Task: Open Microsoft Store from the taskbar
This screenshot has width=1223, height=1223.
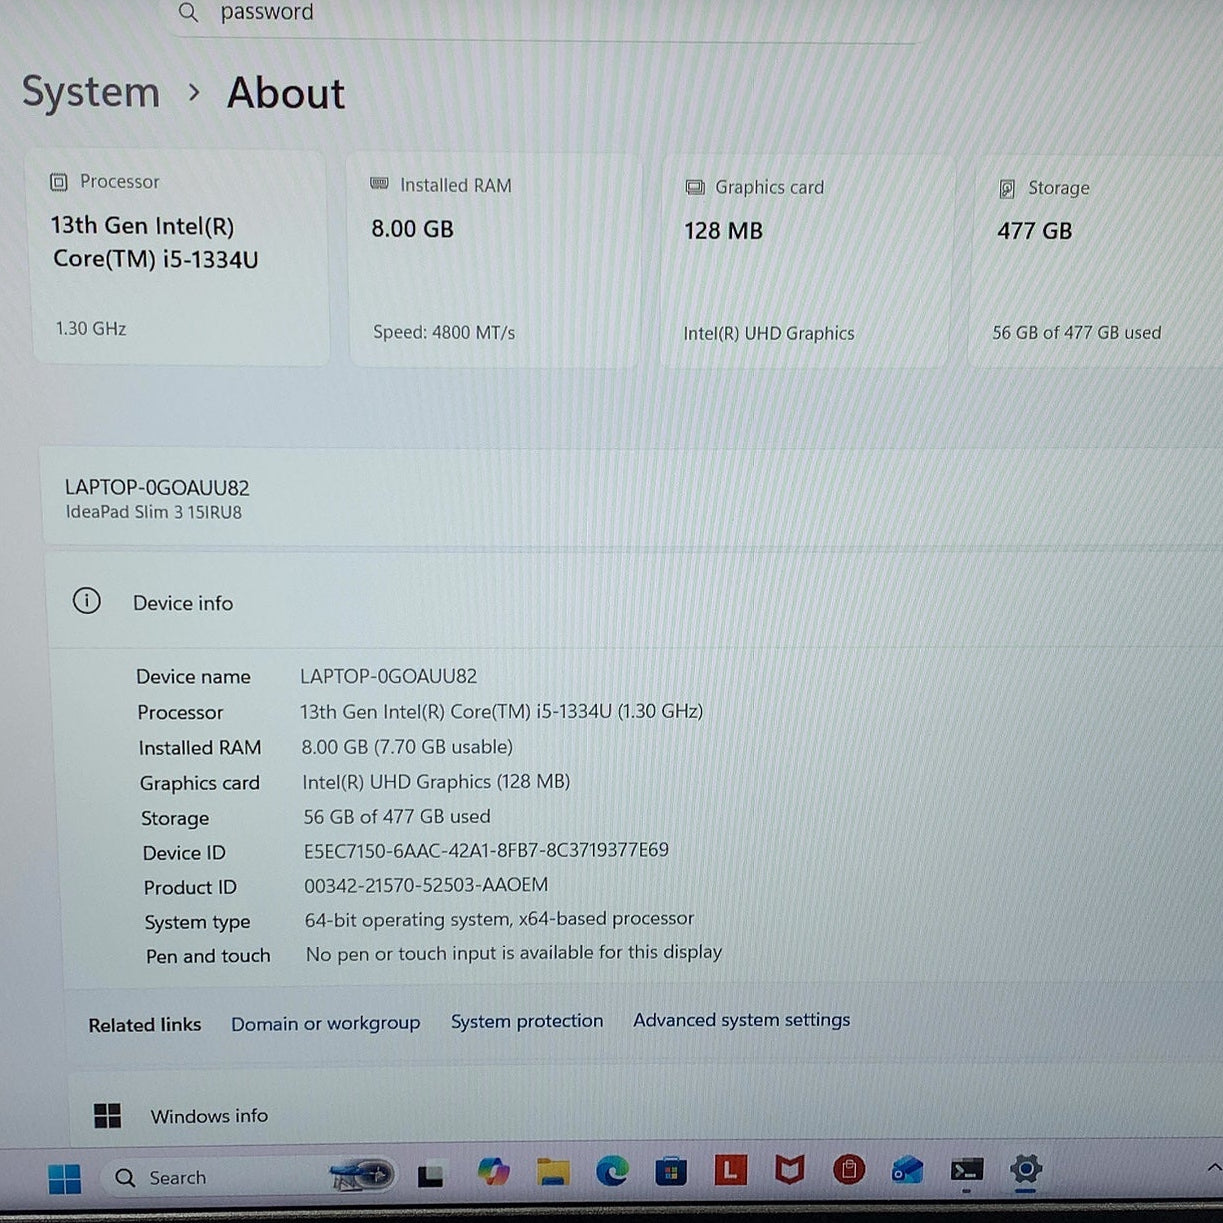Action: [x=671, y=1170]
